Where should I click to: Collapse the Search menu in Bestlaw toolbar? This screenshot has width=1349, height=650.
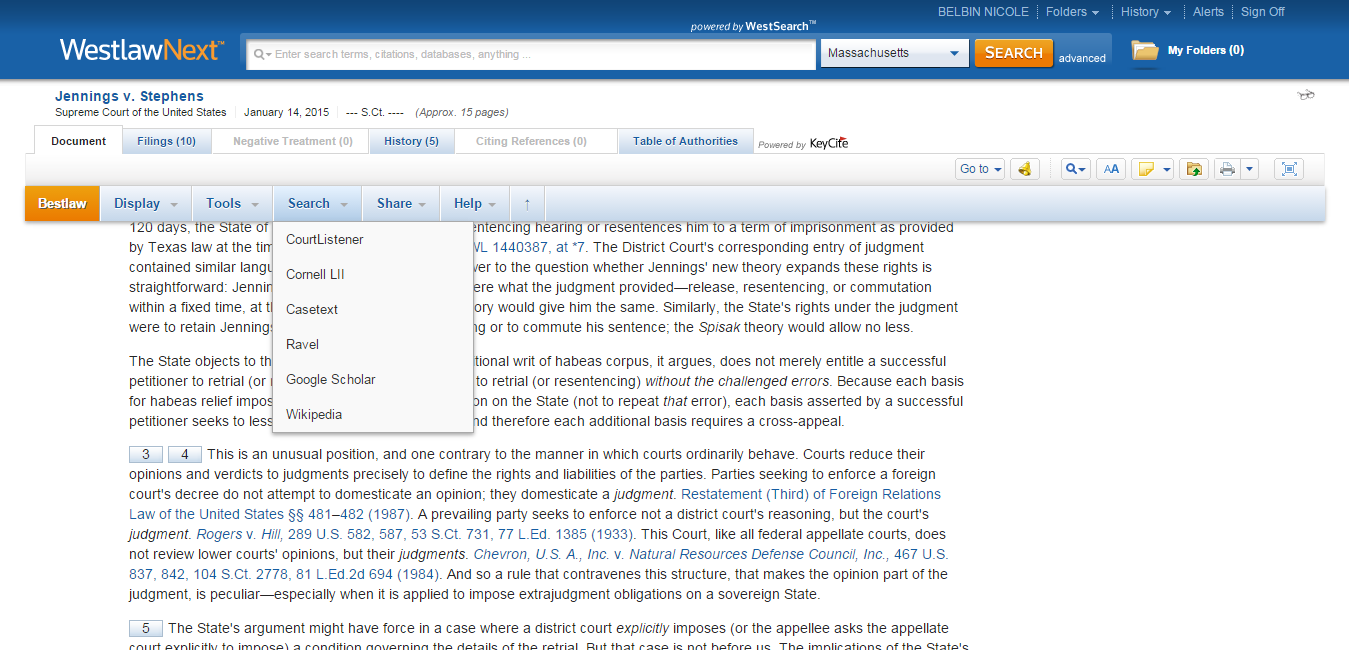tap(317, 204)
